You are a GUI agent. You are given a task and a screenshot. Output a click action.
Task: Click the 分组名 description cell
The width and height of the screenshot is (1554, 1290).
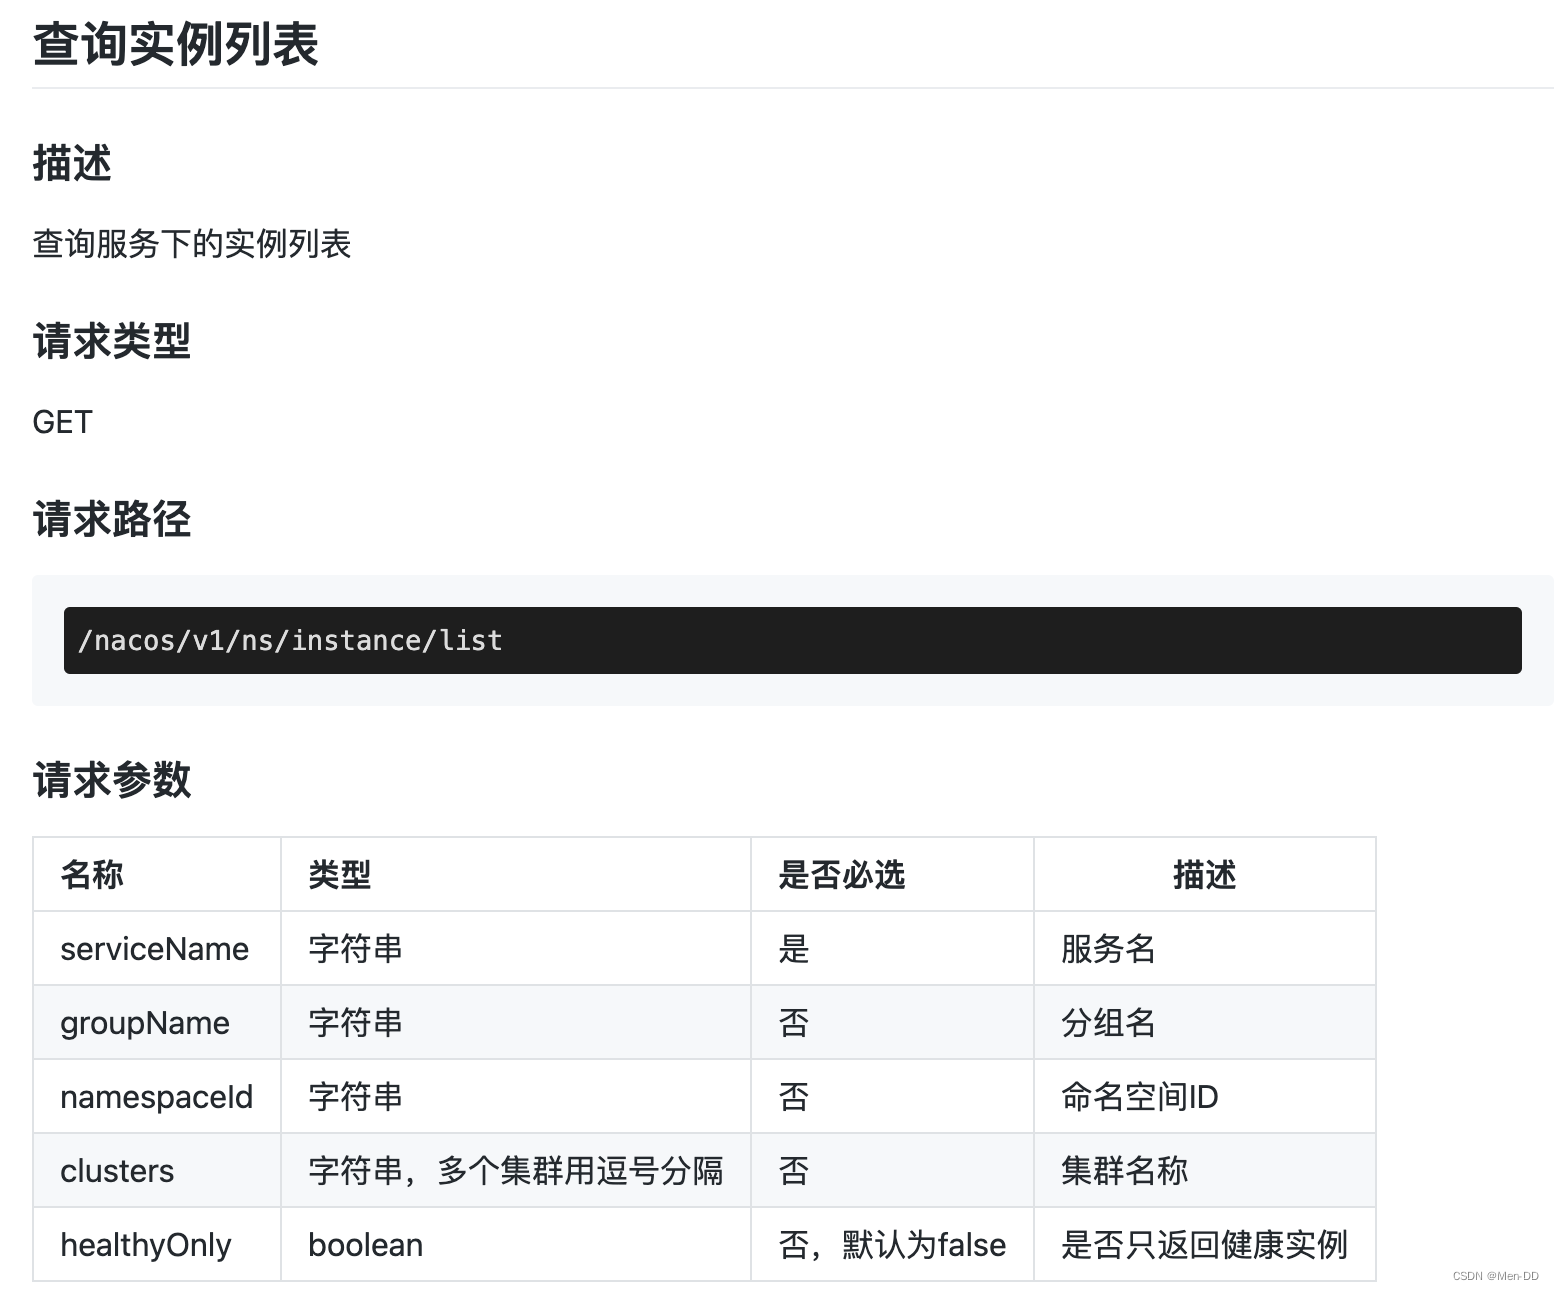1205,1022
